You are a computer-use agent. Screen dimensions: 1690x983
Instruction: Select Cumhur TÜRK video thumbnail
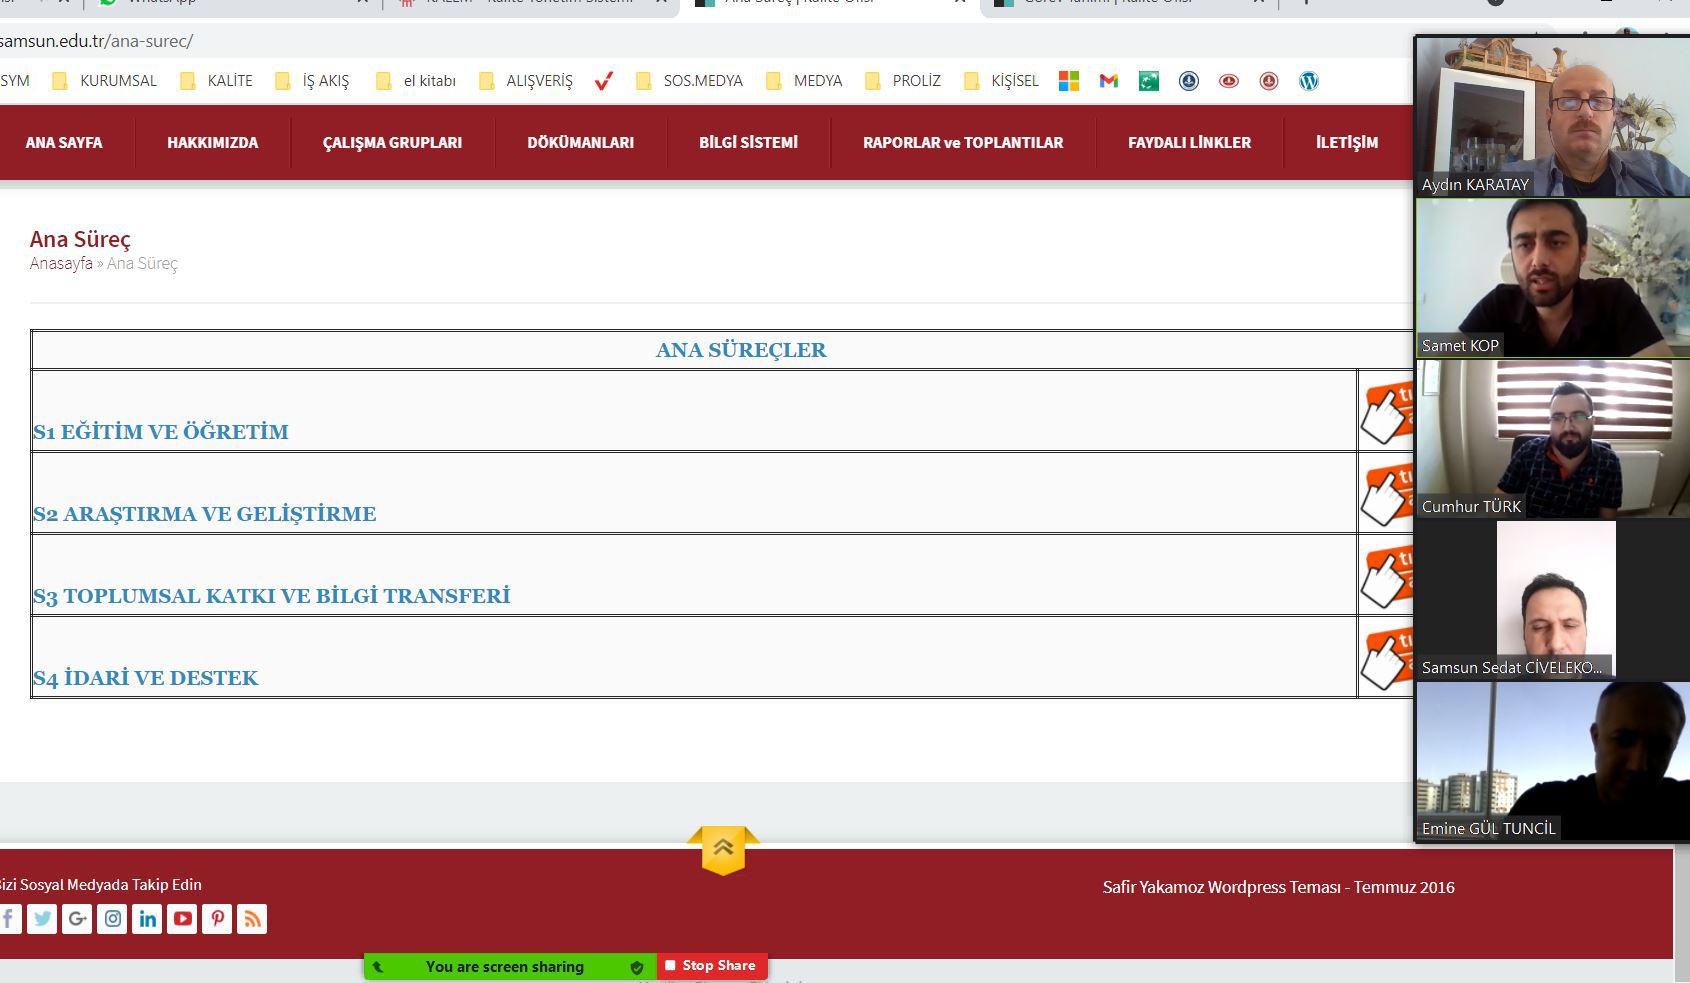click(x=1552, y=439)
